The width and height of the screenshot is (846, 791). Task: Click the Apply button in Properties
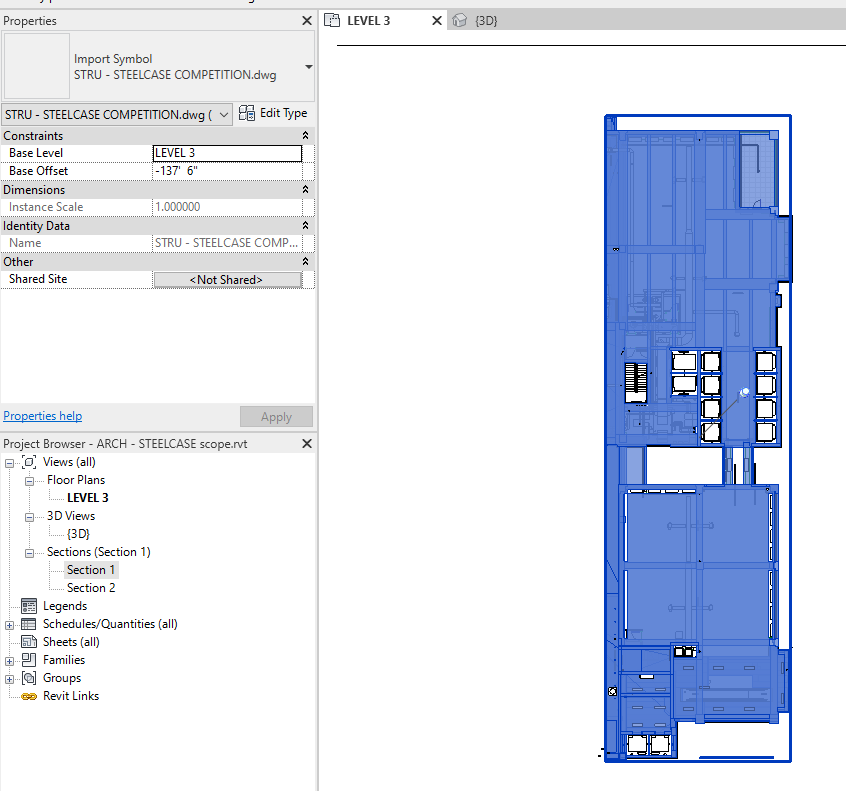(x=276, y=416)
